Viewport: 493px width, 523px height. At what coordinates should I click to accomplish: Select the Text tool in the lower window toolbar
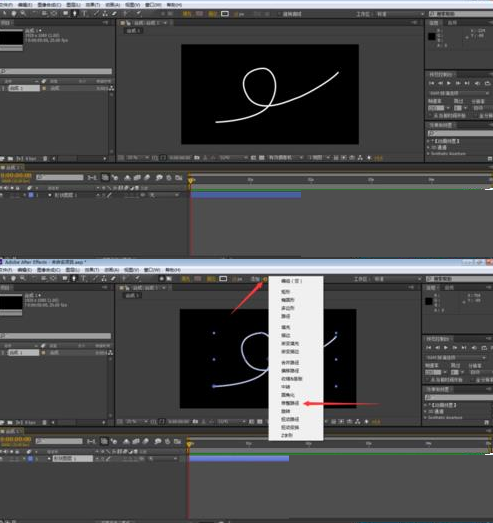[x=83, y=278]
